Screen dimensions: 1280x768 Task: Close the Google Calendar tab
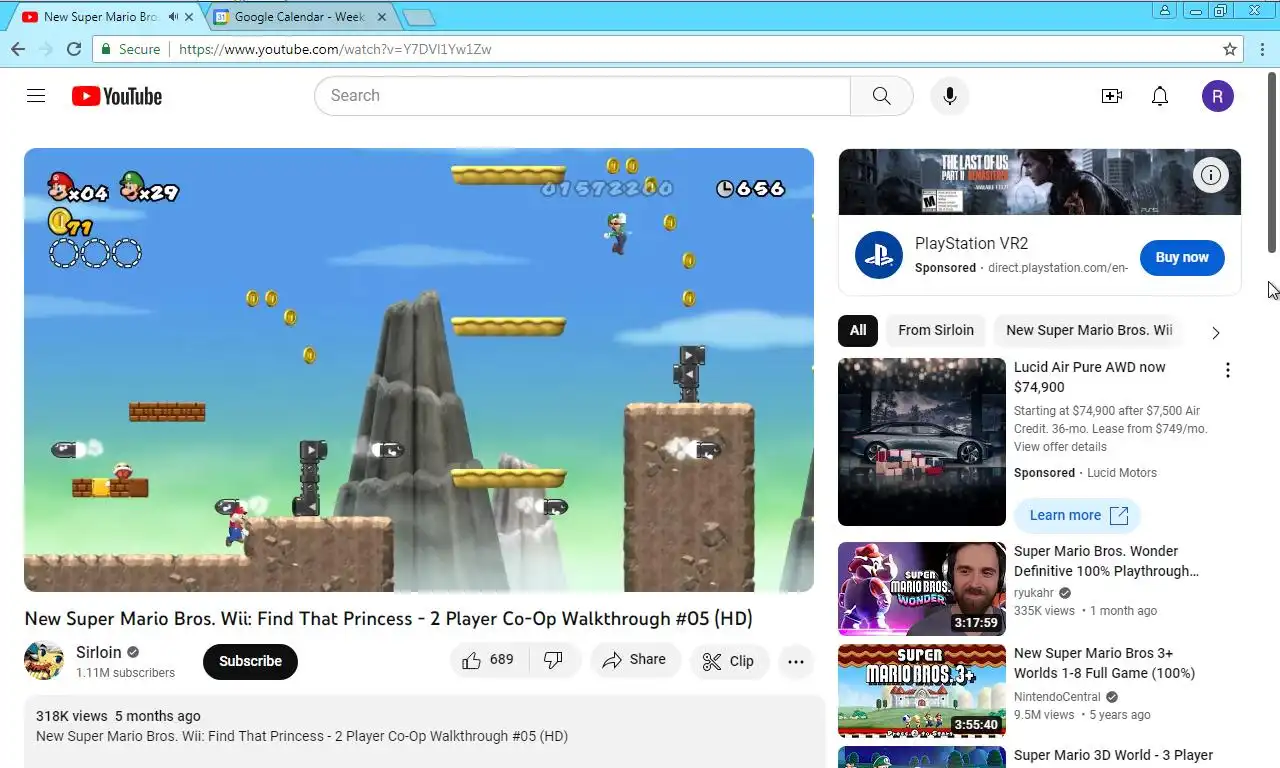381,17
